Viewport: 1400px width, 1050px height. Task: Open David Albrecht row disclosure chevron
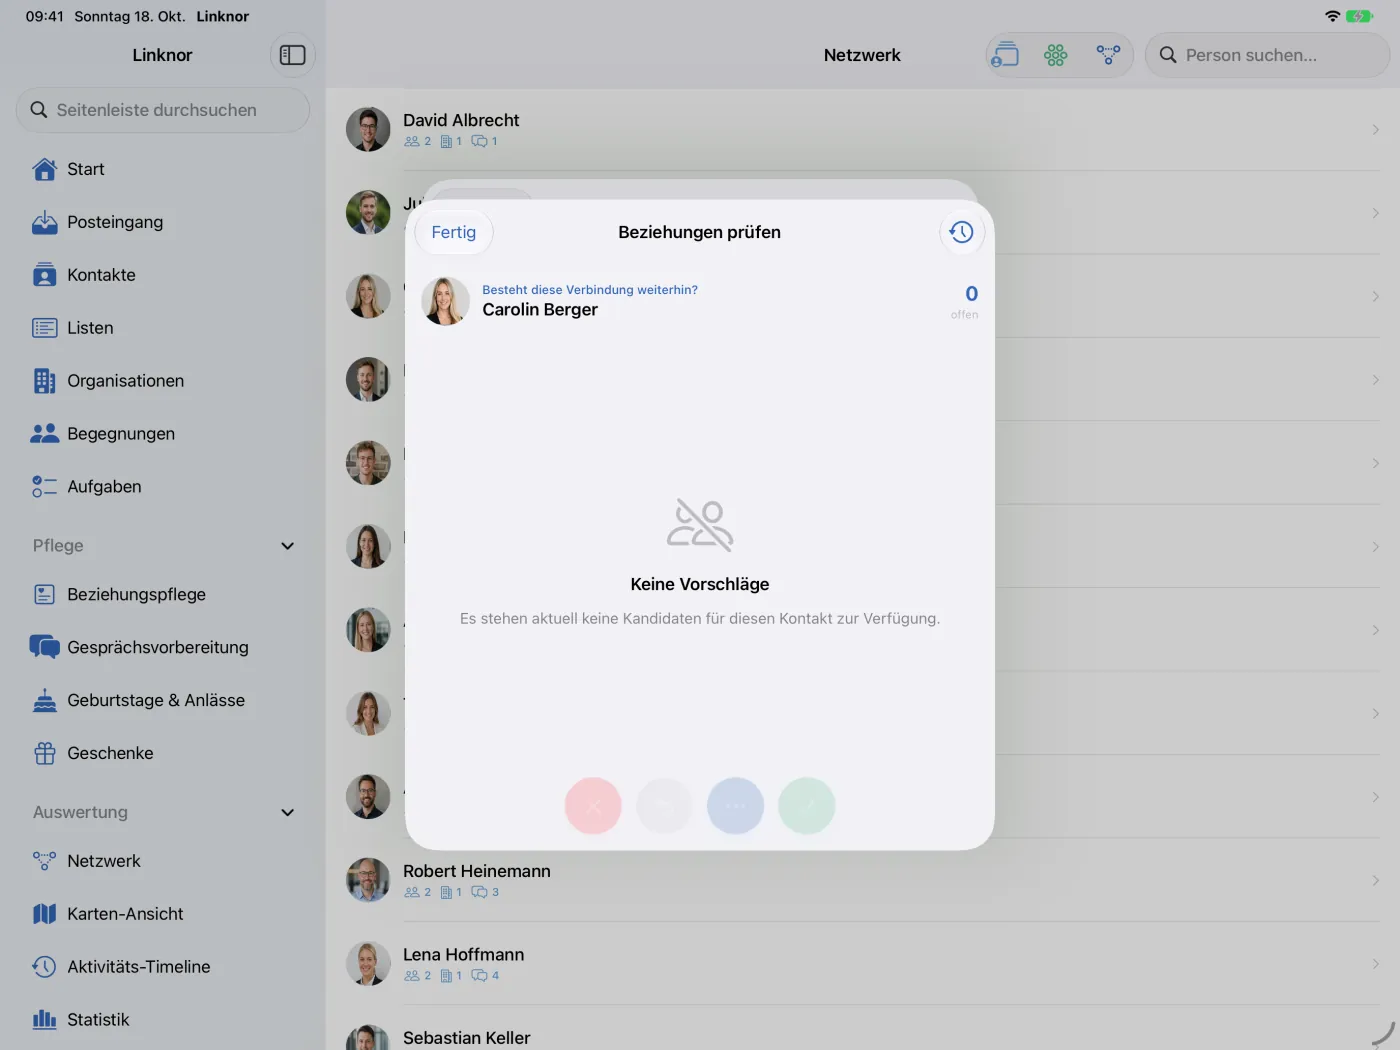[1376, 130]
